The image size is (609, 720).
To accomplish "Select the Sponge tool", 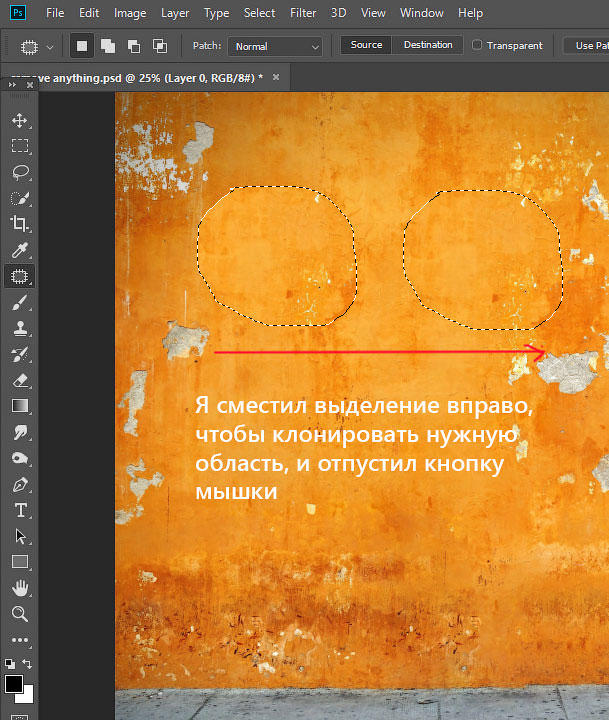I will click(19, 458).
